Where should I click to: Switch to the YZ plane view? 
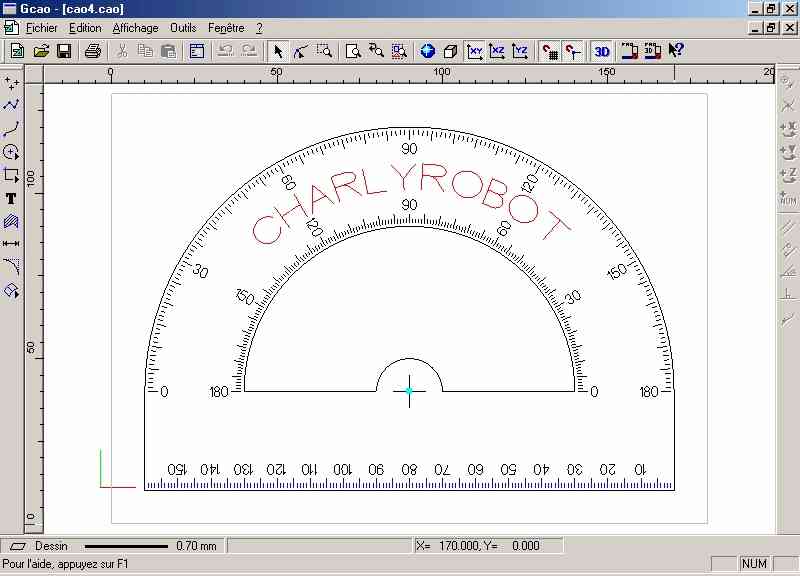pyautogui.click(x=520, y=51)
